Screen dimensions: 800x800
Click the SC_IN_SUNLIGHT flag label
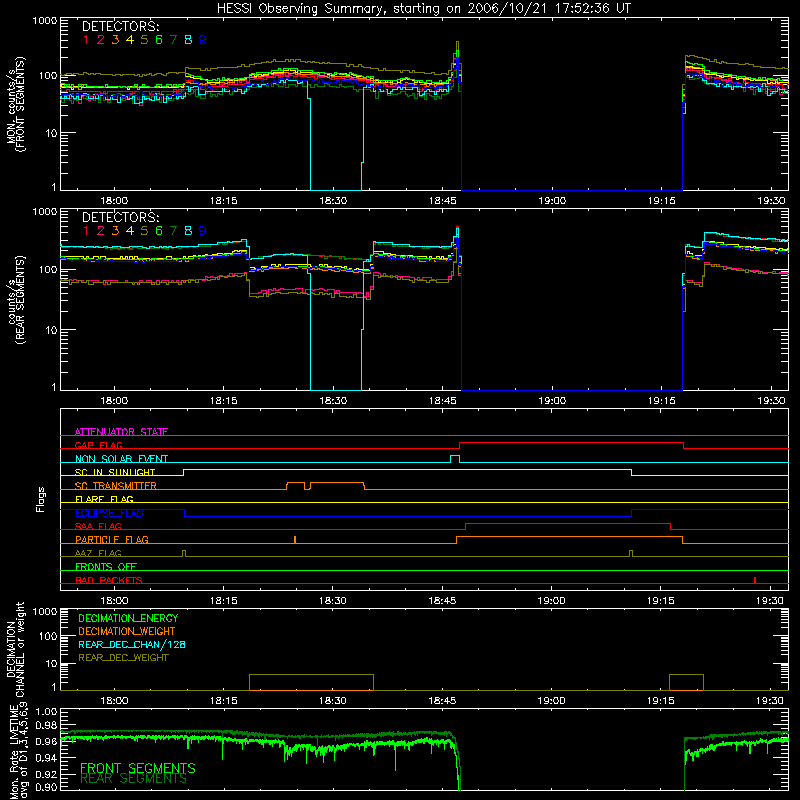pos(115,472)
